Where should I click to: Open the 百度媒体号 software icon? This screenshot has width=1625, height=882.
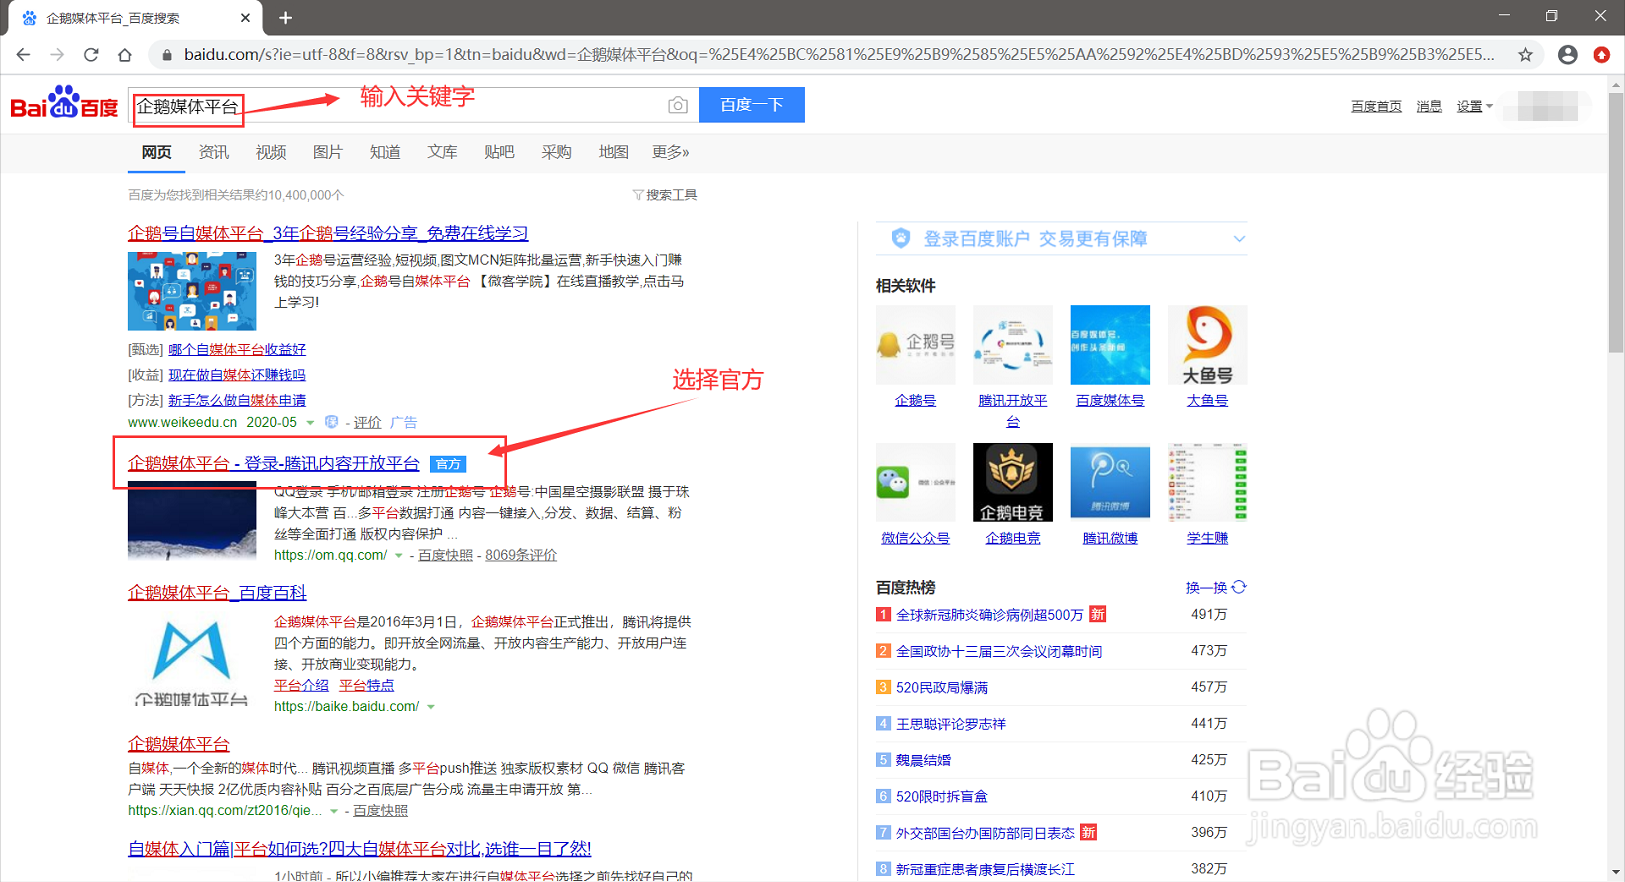click(x=1110, y=345)
